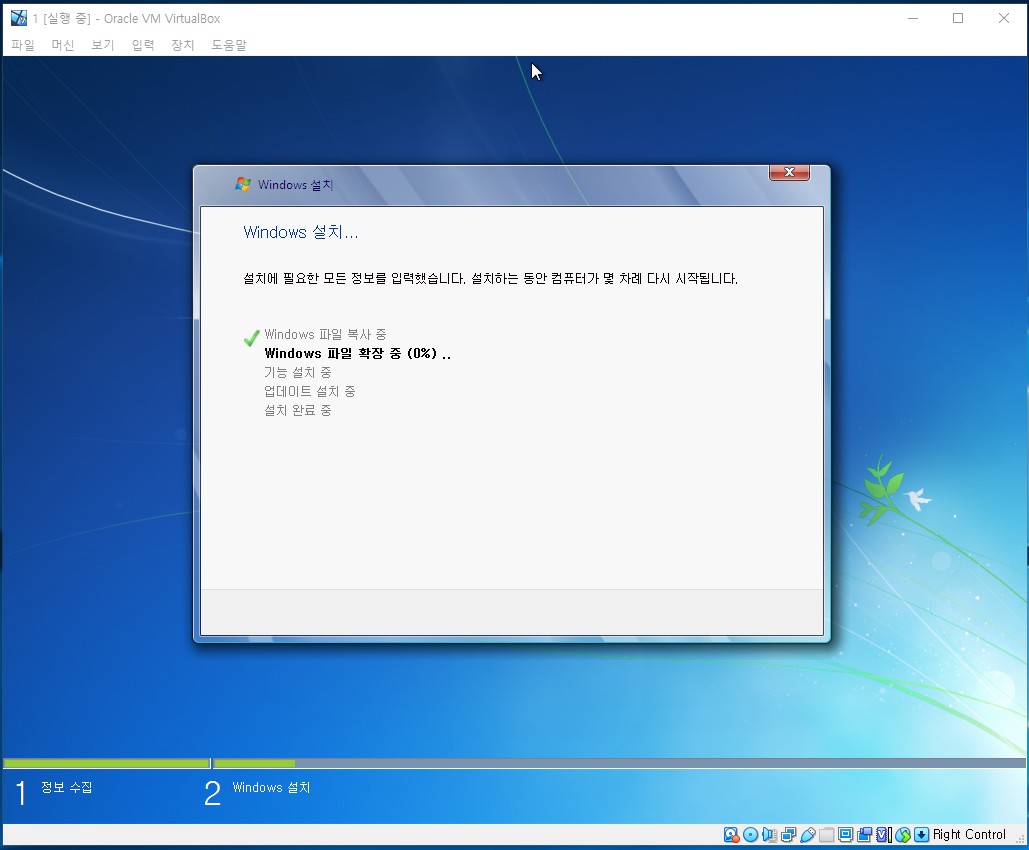This screenshot has width=1029, height=850.
Task: Click the shared folders indicator icon
Action: pyautogui.click(x=826, y=834)
